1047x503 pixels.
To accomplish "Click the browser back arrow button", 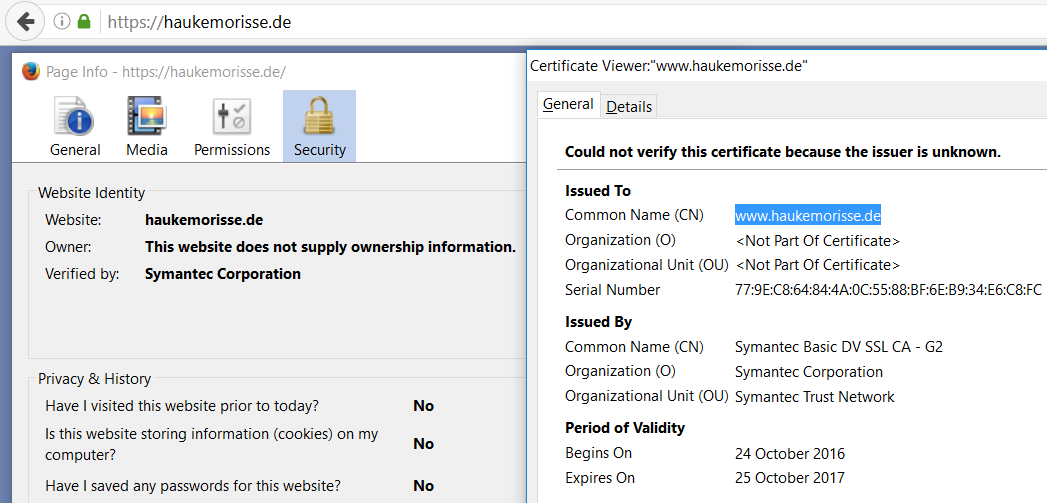I will [x=25, y=21].
